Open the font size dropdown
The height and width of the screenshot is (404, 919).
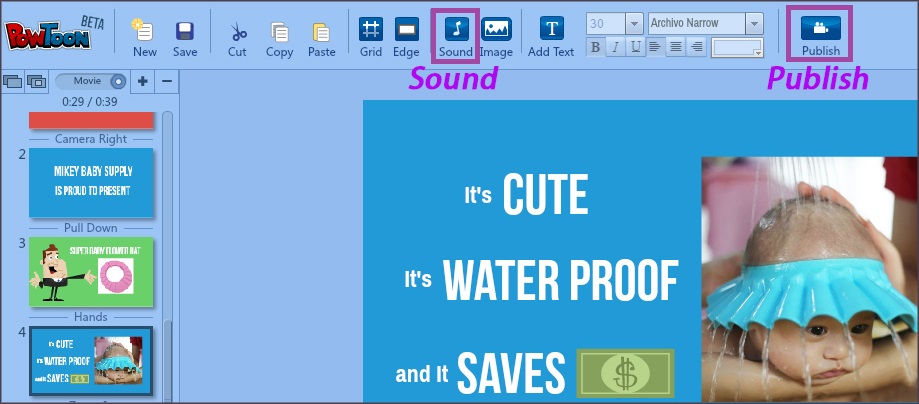click(633, 23)
